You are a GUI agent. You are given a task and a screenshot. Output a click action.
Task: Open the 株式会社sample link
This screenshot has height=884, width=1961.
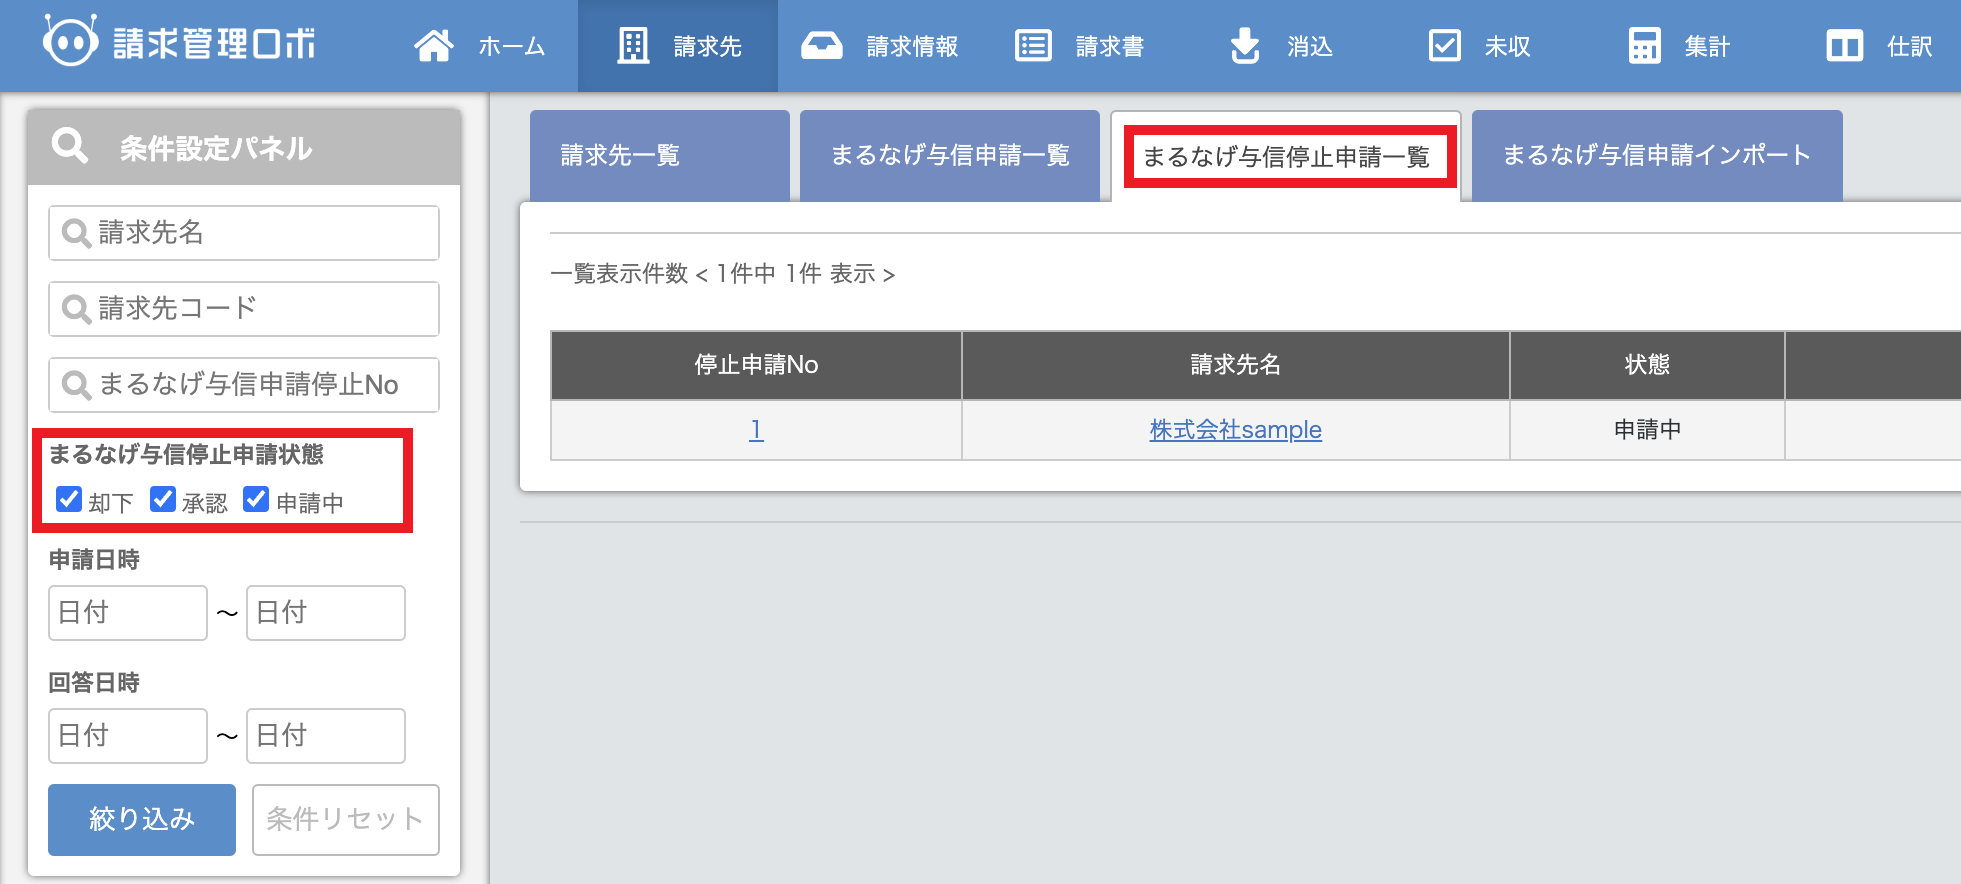tap(1236, 430)
